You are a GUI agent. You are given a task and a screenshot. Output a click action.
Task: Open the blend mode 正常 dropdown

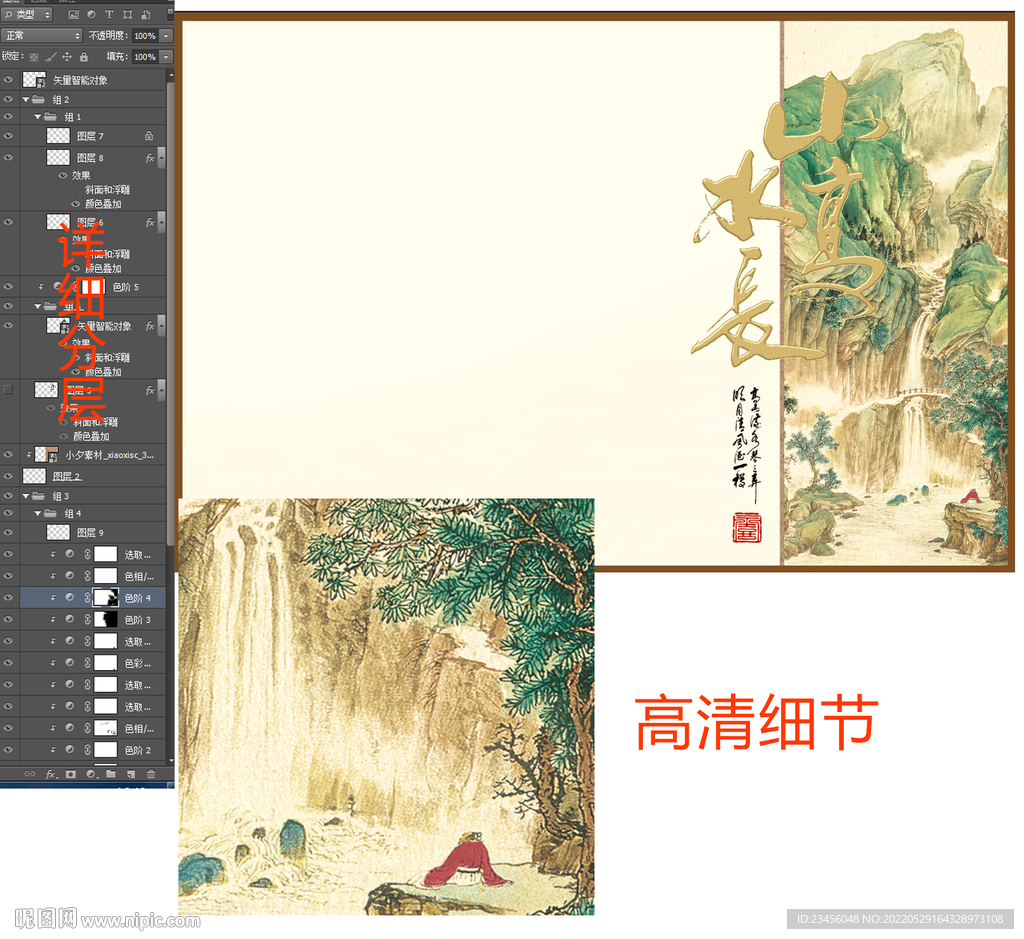click(42, 35)
